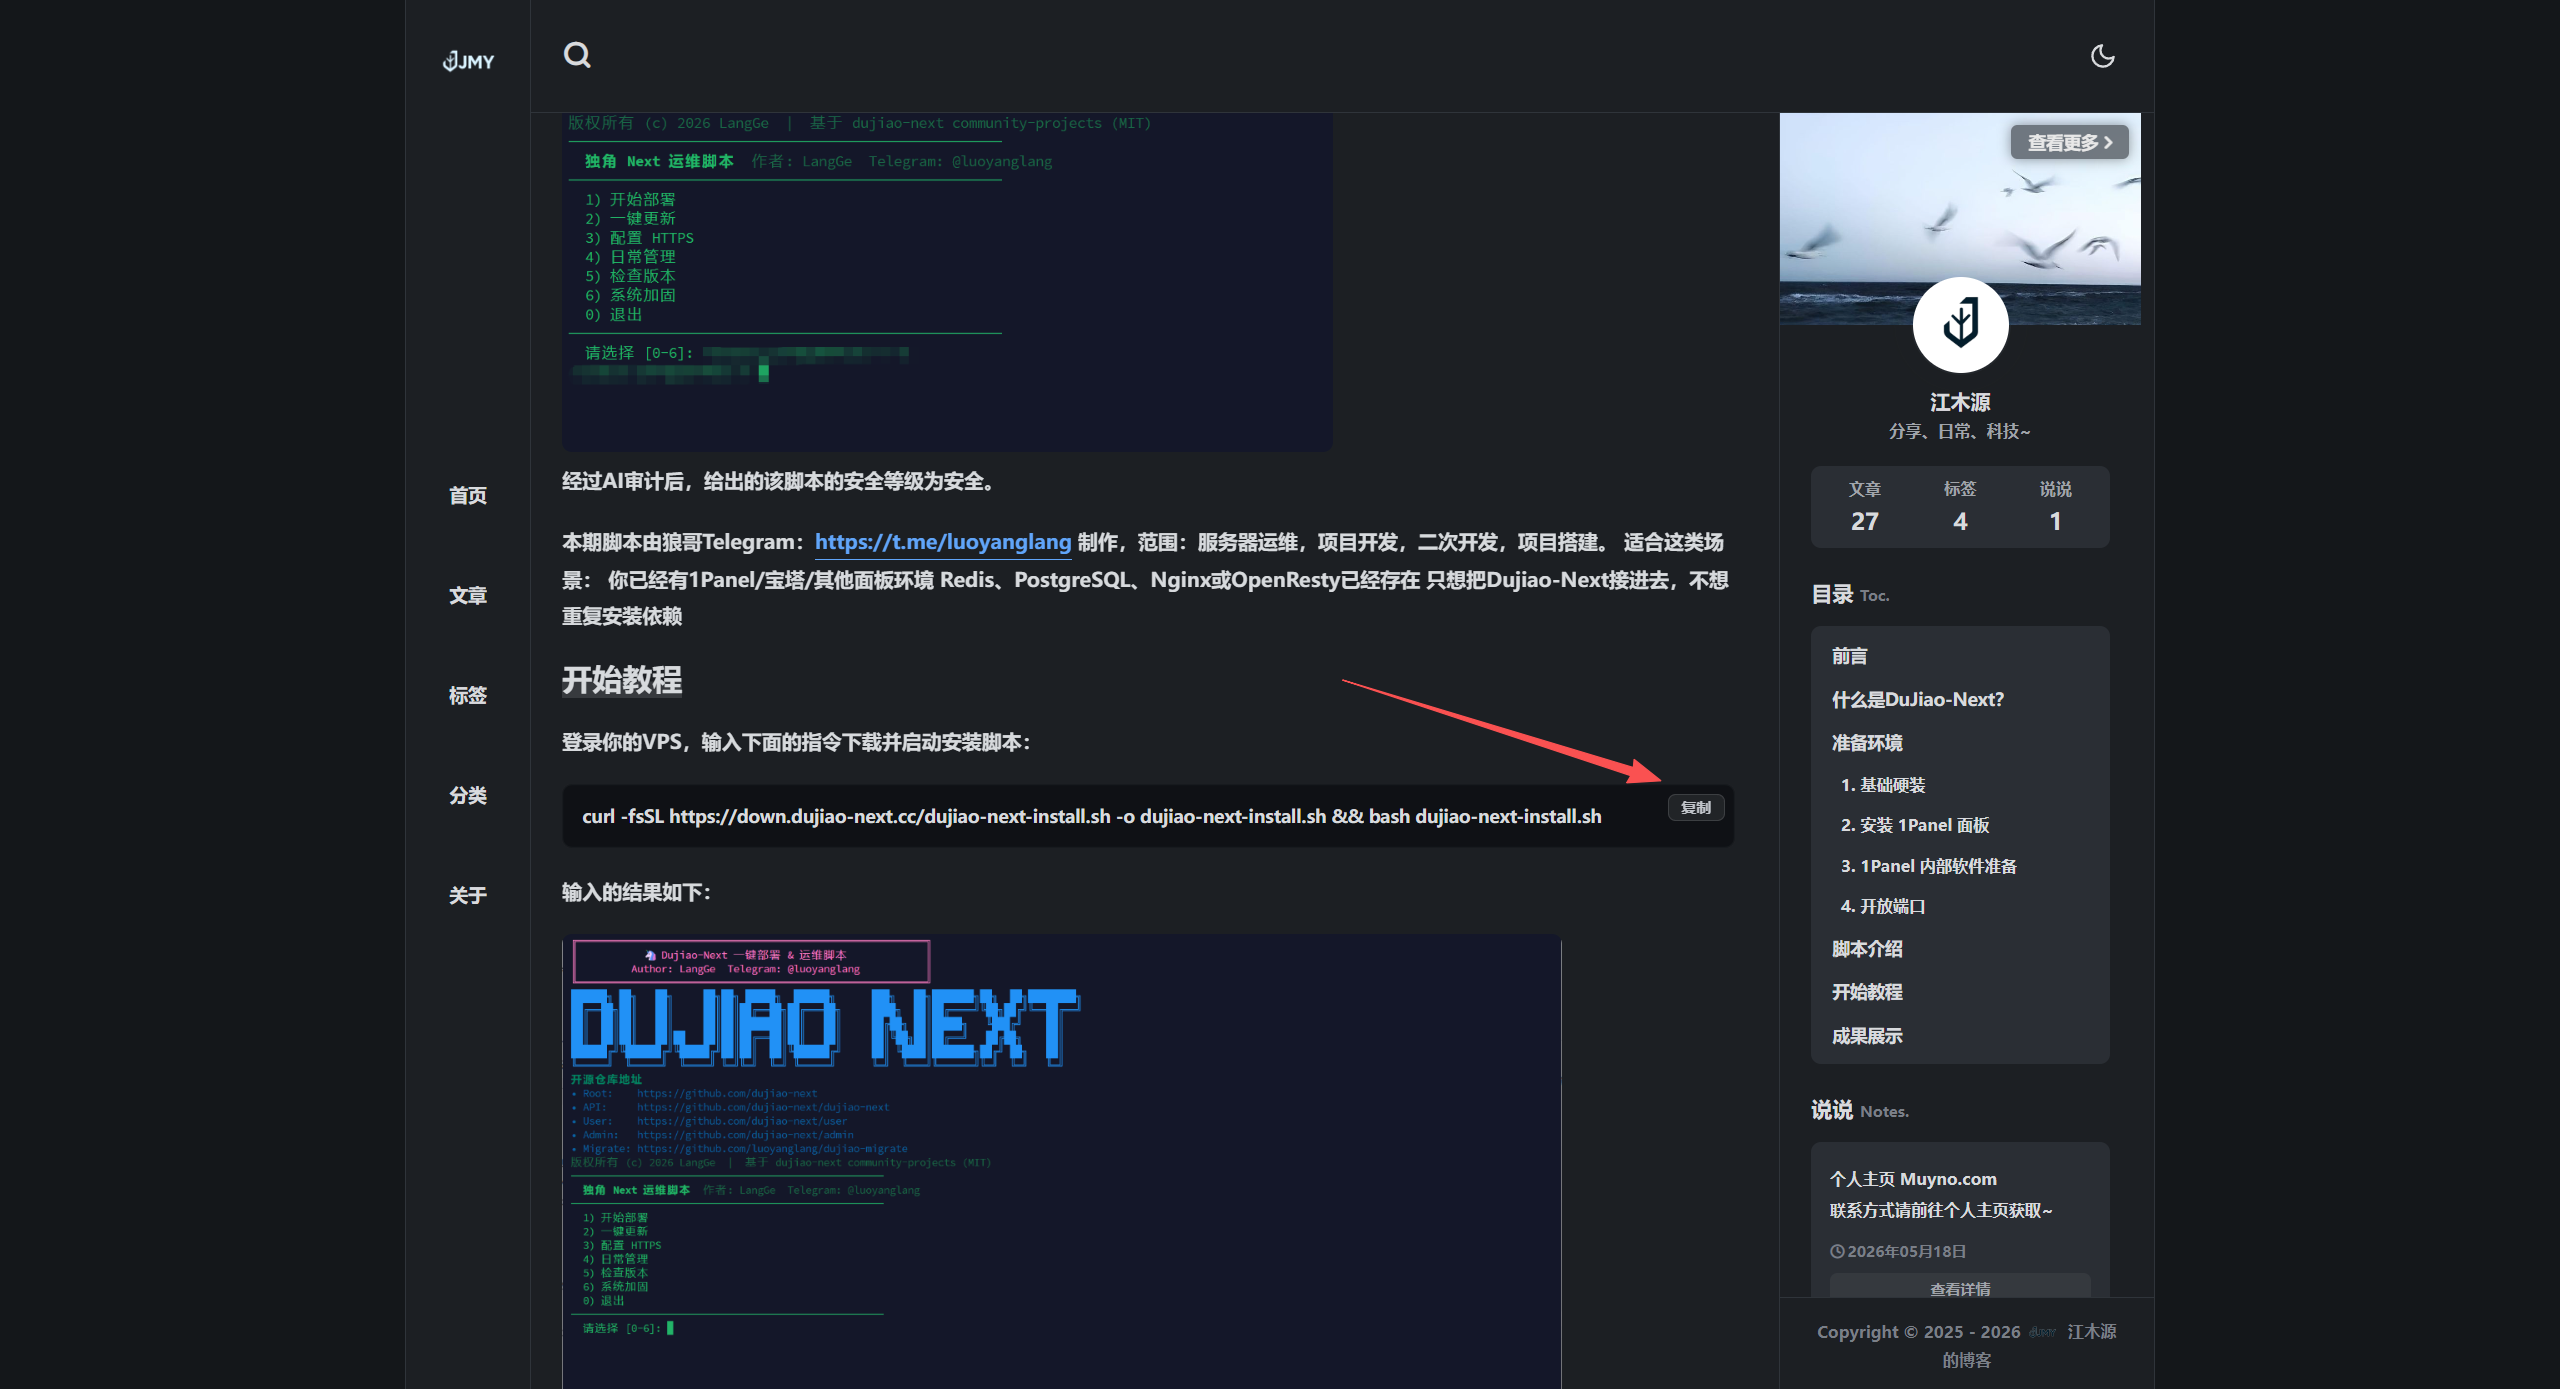Jump to 准备环境 in table of contents
This screenshot has height=1389, width=2560.
coord(1867,743)
